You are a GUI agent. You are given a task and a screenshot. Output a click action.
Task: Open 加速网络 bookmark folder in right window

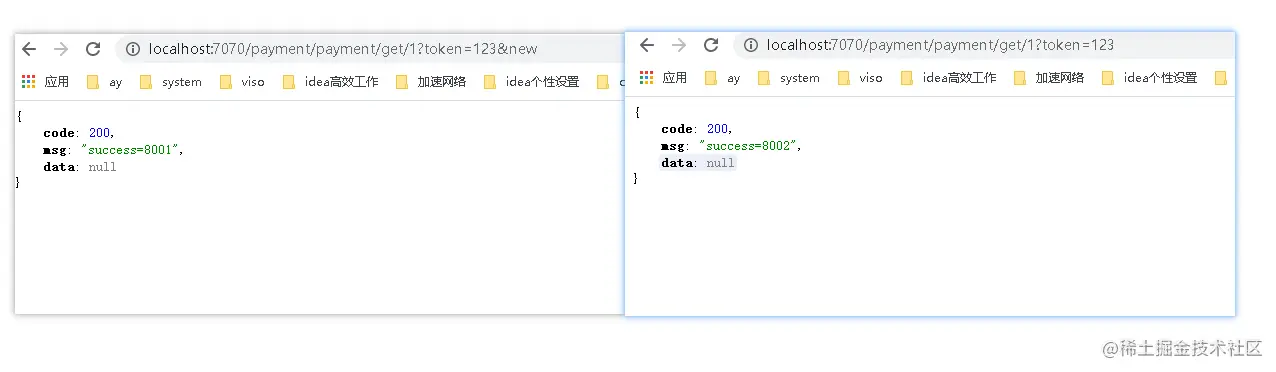coord(1049,78)
